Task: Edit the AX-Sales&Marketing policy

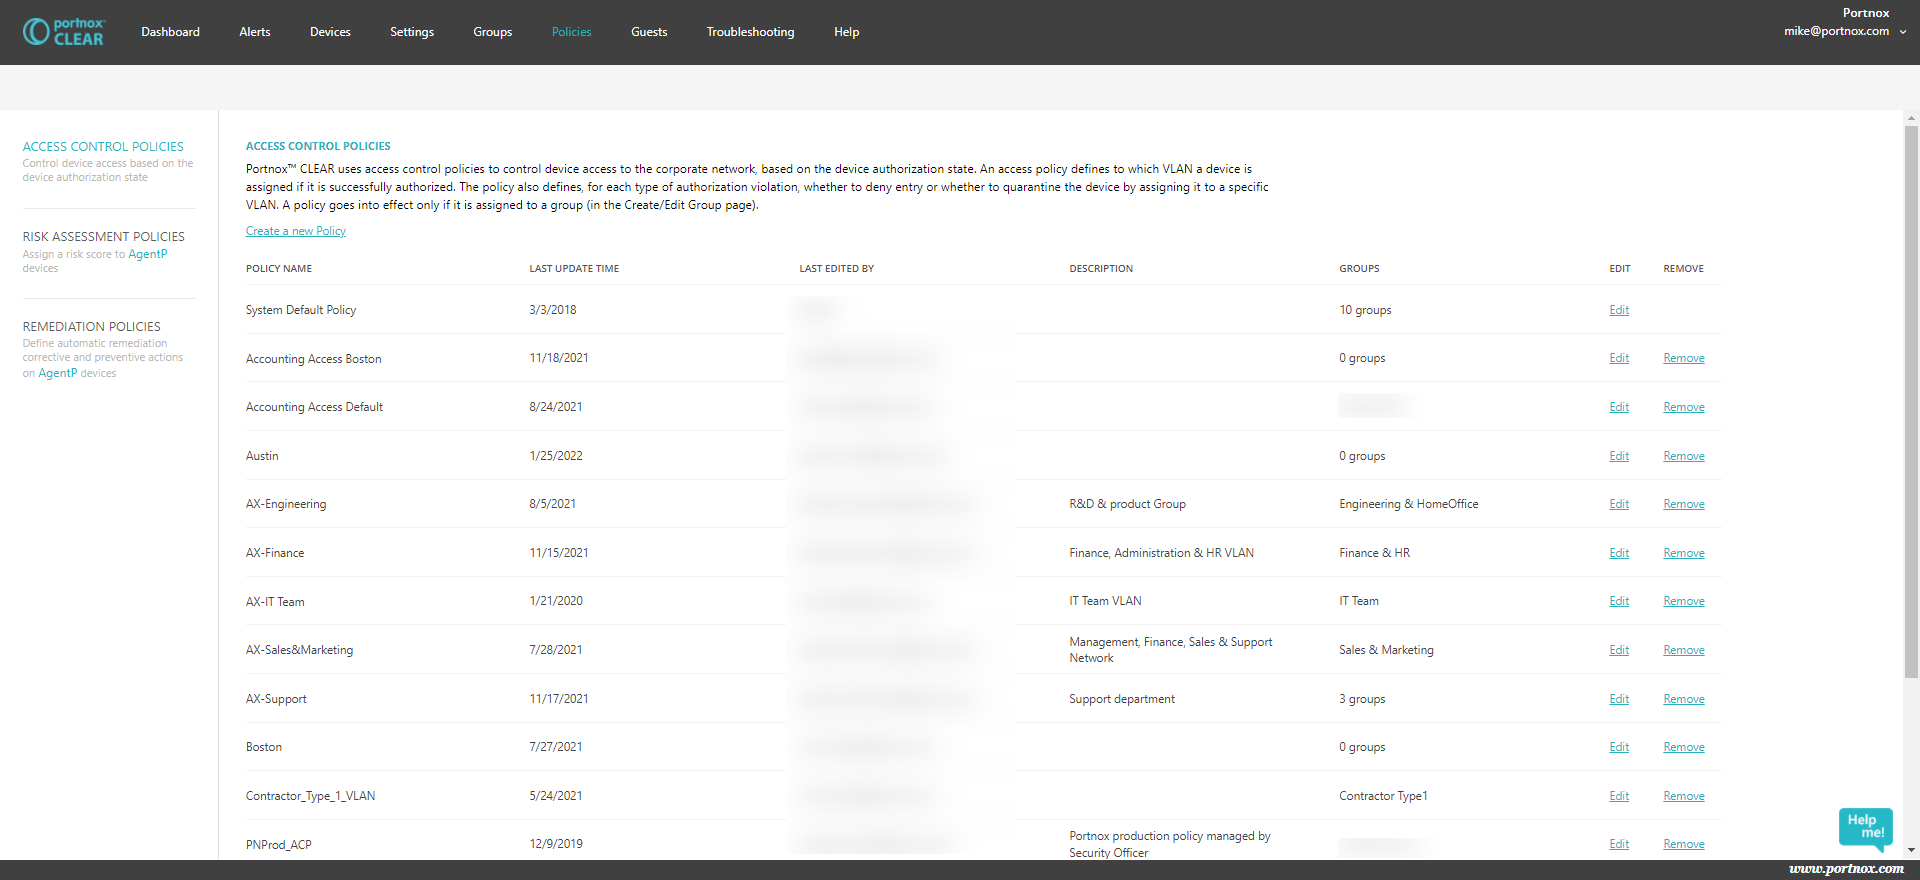Action: point(1619,650)
